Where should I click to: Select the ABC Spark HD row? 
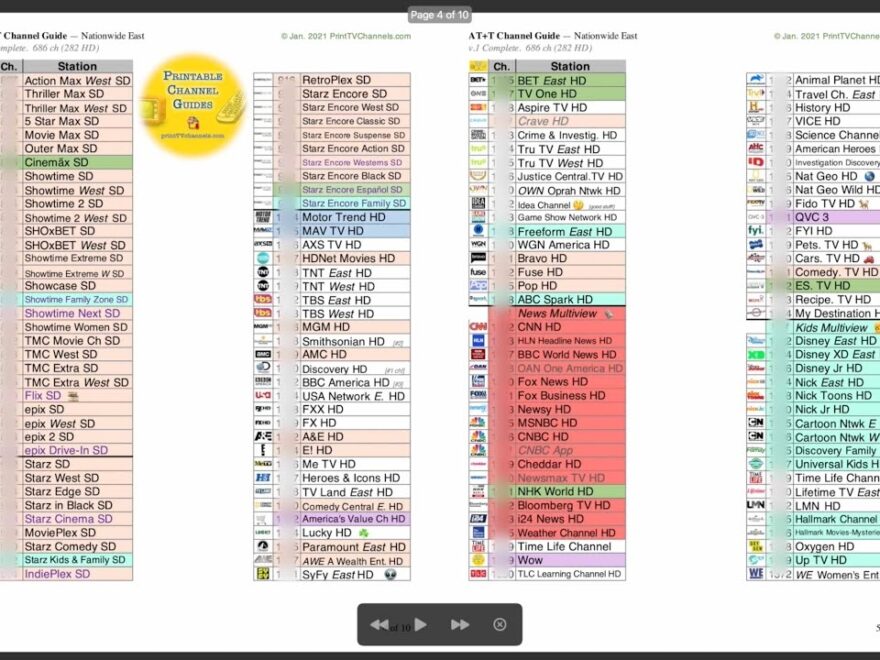[547, 300]
